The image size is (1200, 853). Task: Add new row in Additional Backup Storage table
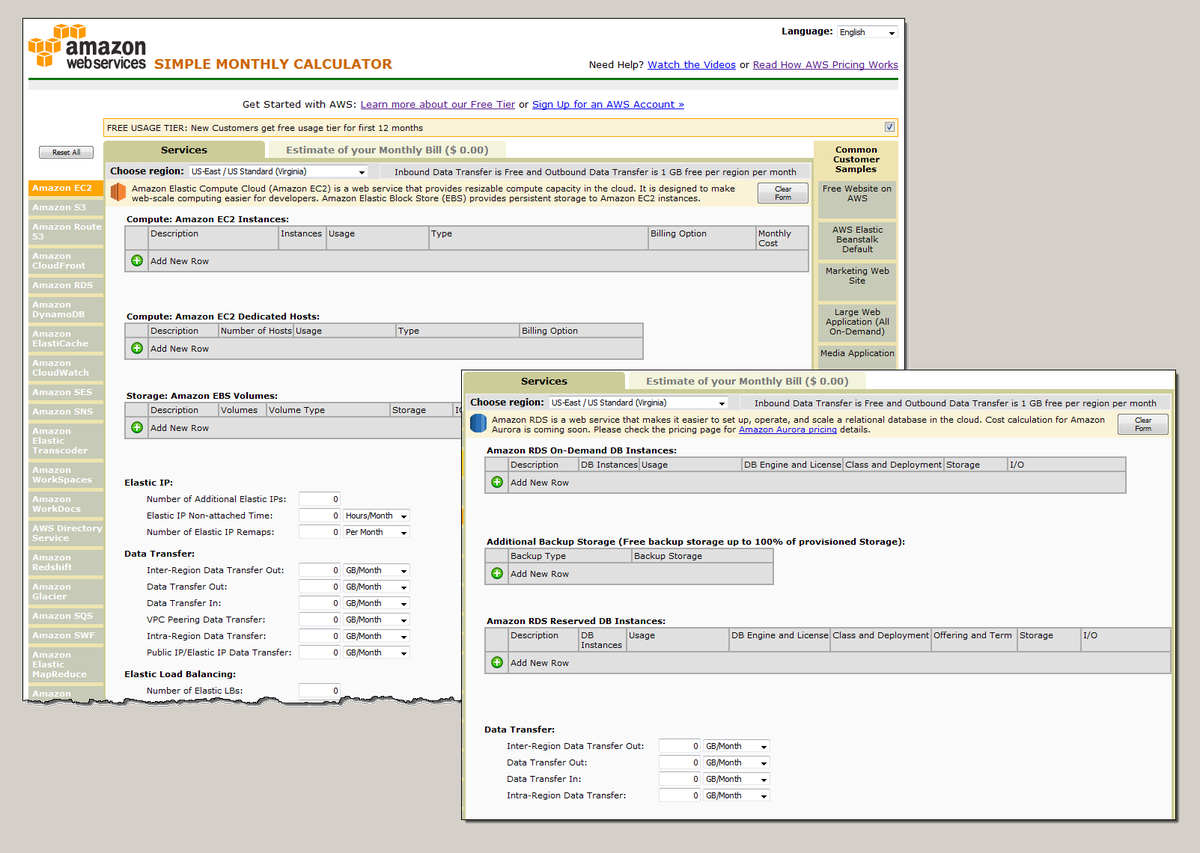(x=497, y=574)
